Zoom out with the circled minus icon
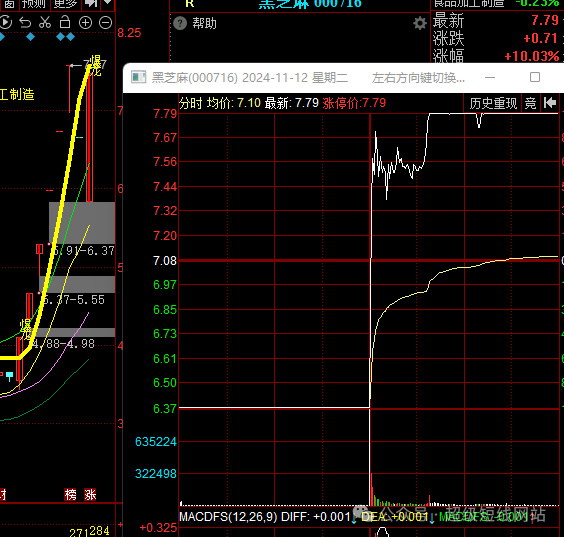 105,23
